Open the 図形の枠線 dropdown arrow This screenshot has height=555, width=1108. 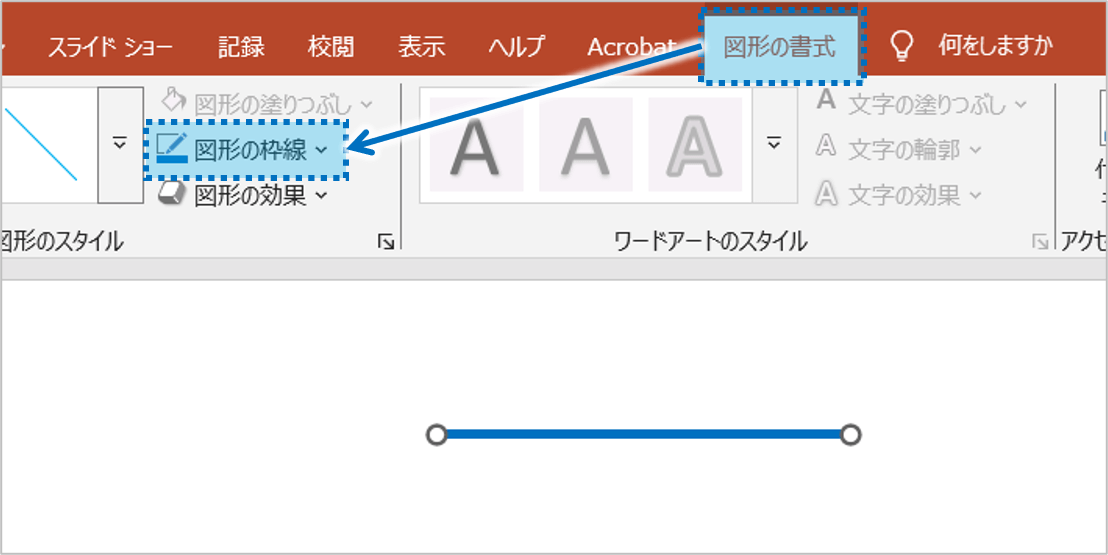(321, 150)
